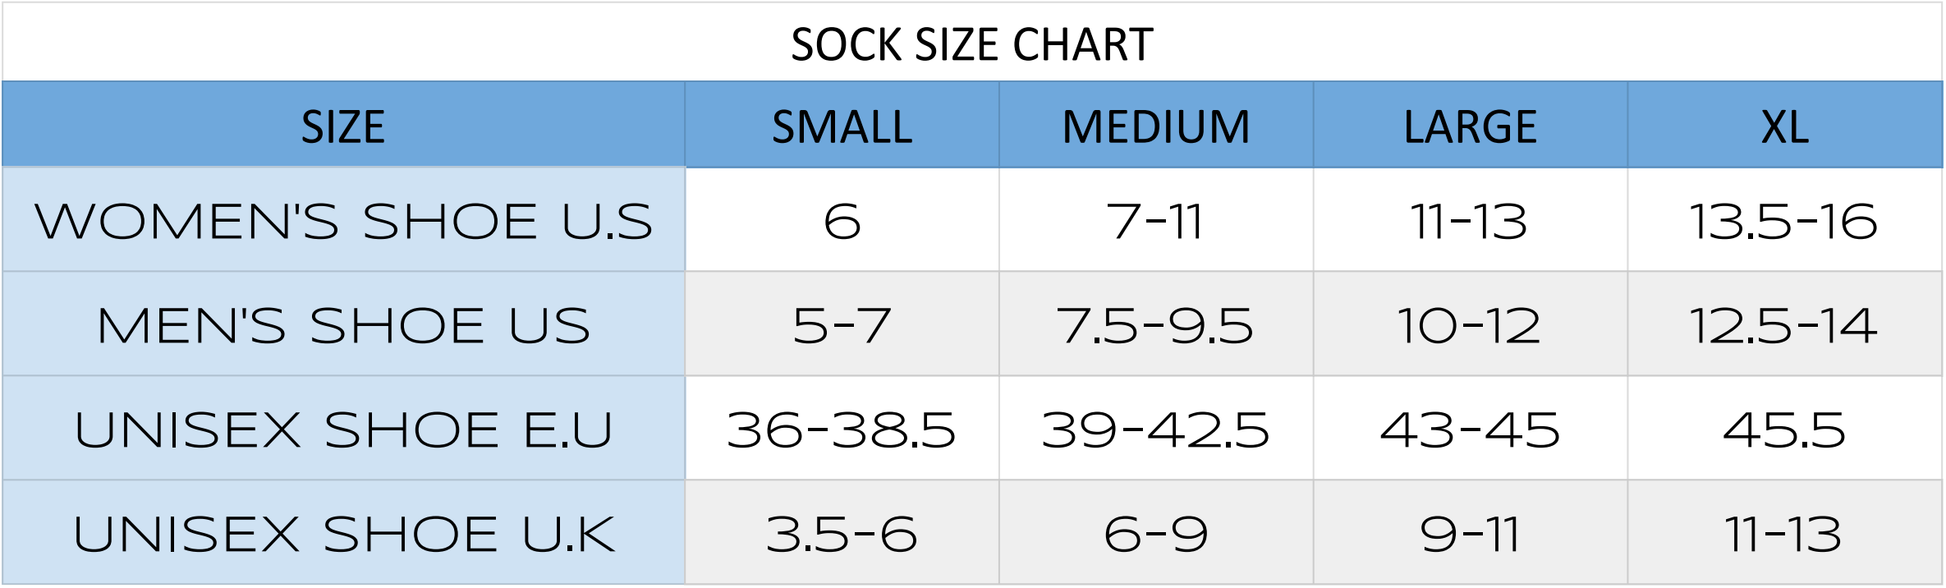
Task: Select the U.K small cell 3.5-6
Action: pyautogui.click(x=842, y=534)
